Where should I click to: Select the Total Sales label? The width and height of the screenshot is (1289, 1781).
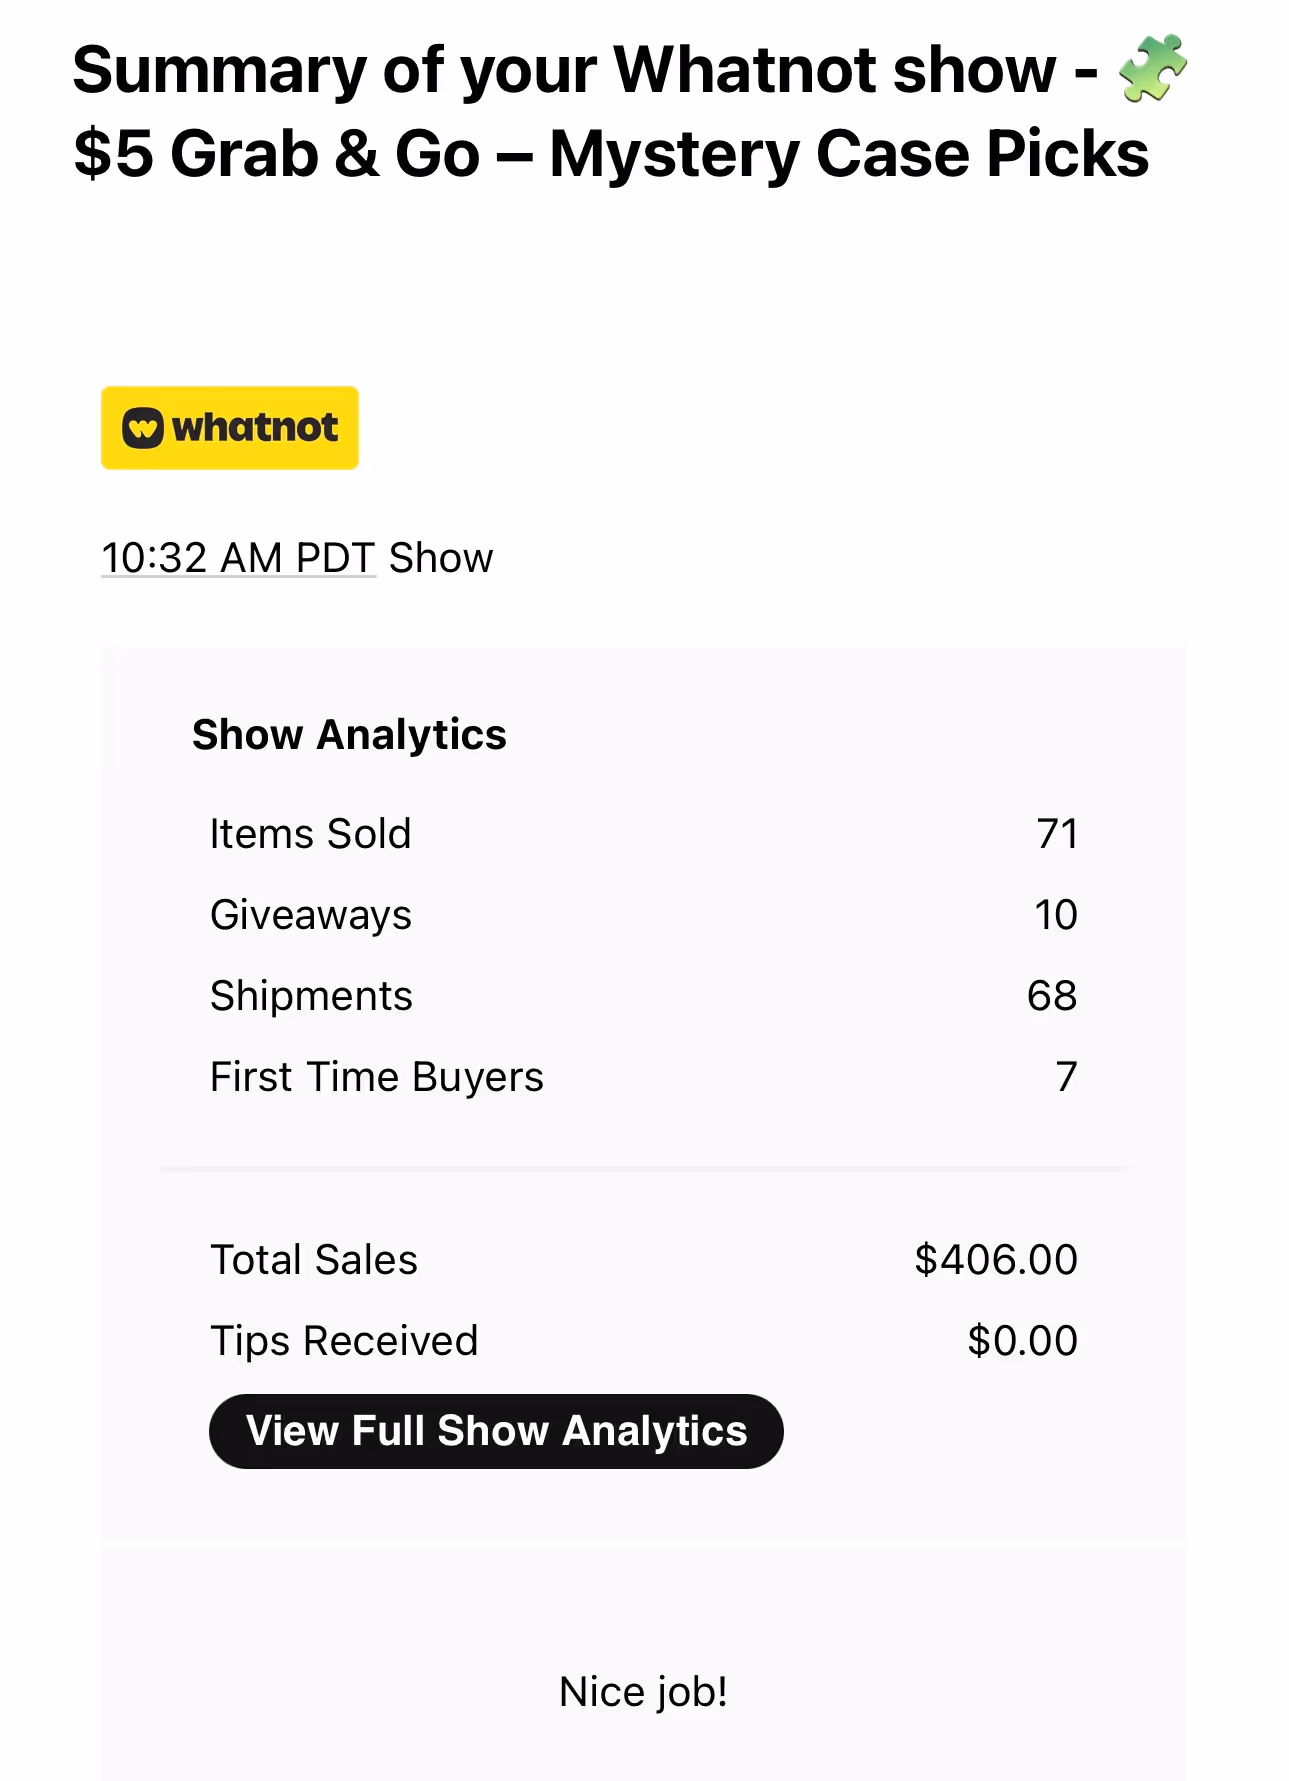(x=314, y=1260)
